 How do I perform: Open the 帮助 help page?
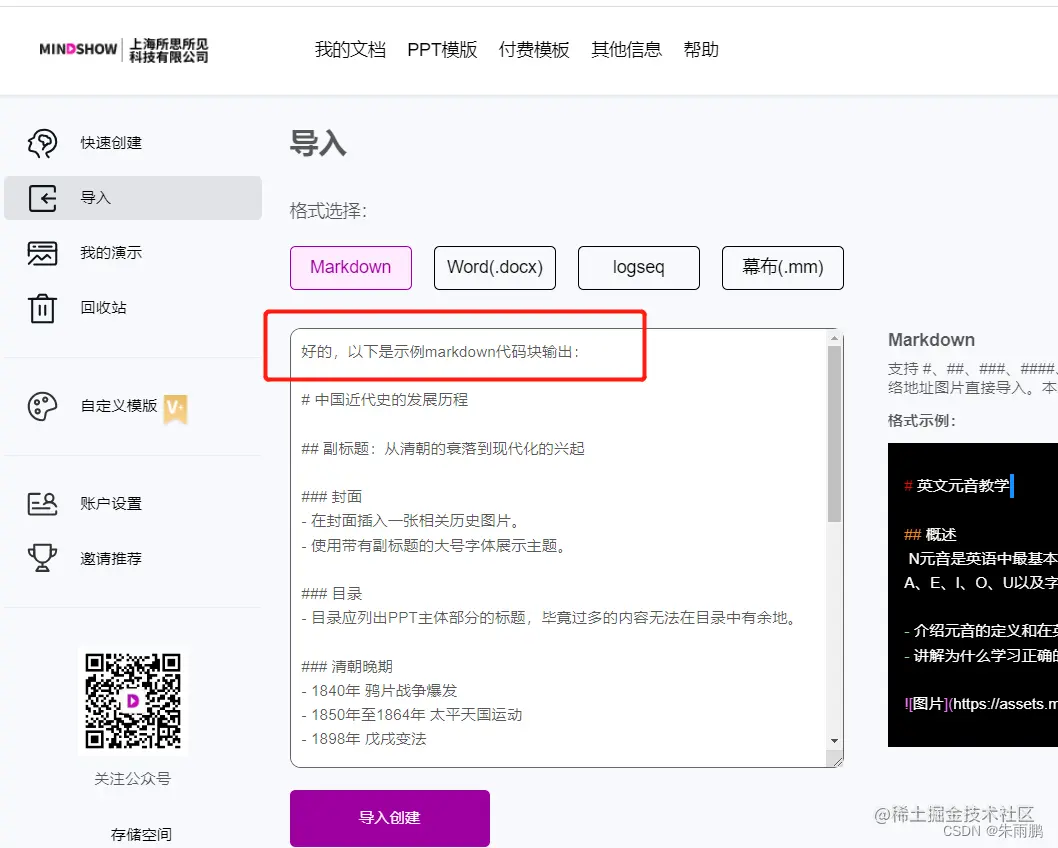(701, 49)
